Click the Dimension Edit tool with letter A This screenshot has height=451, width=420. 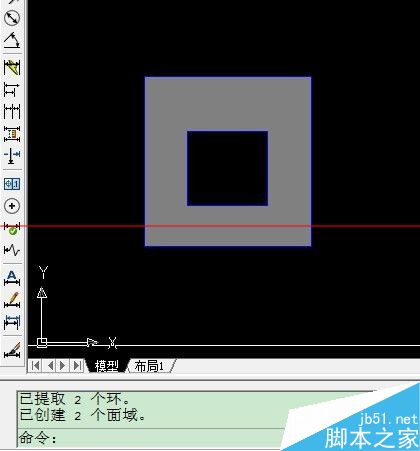(12, 278)
